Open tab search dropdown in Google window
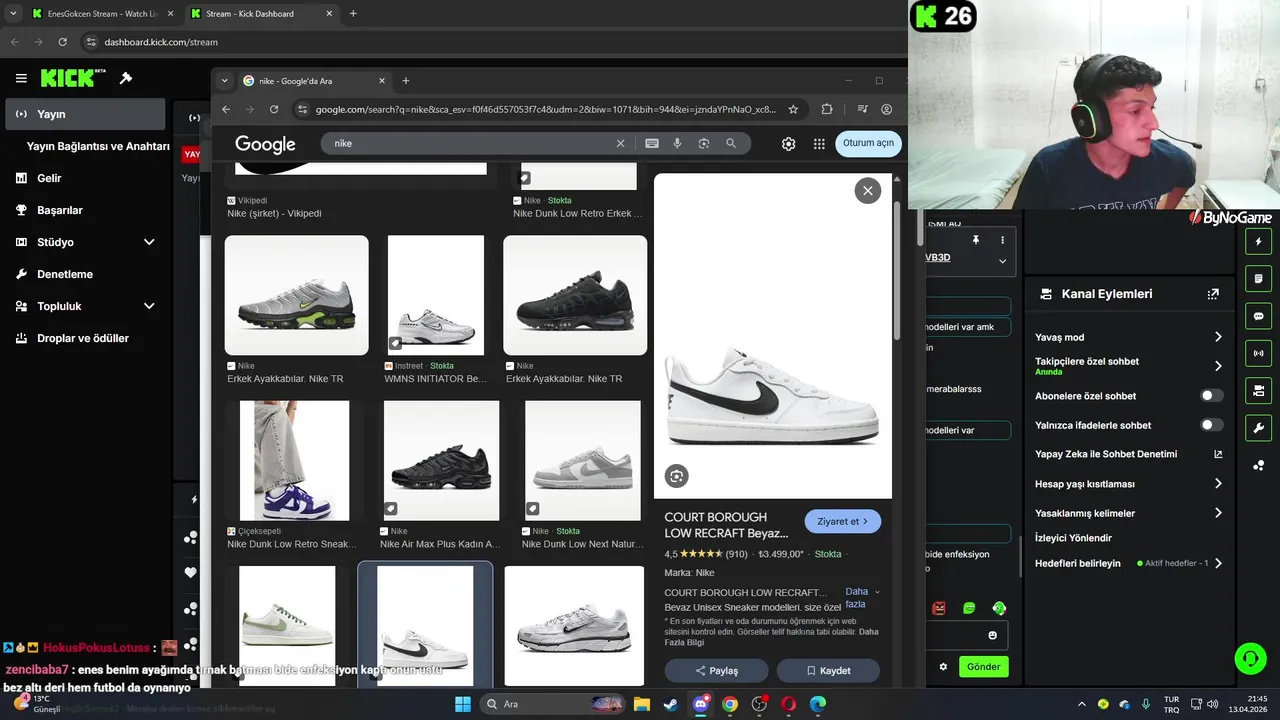 [x=224, y=81]
